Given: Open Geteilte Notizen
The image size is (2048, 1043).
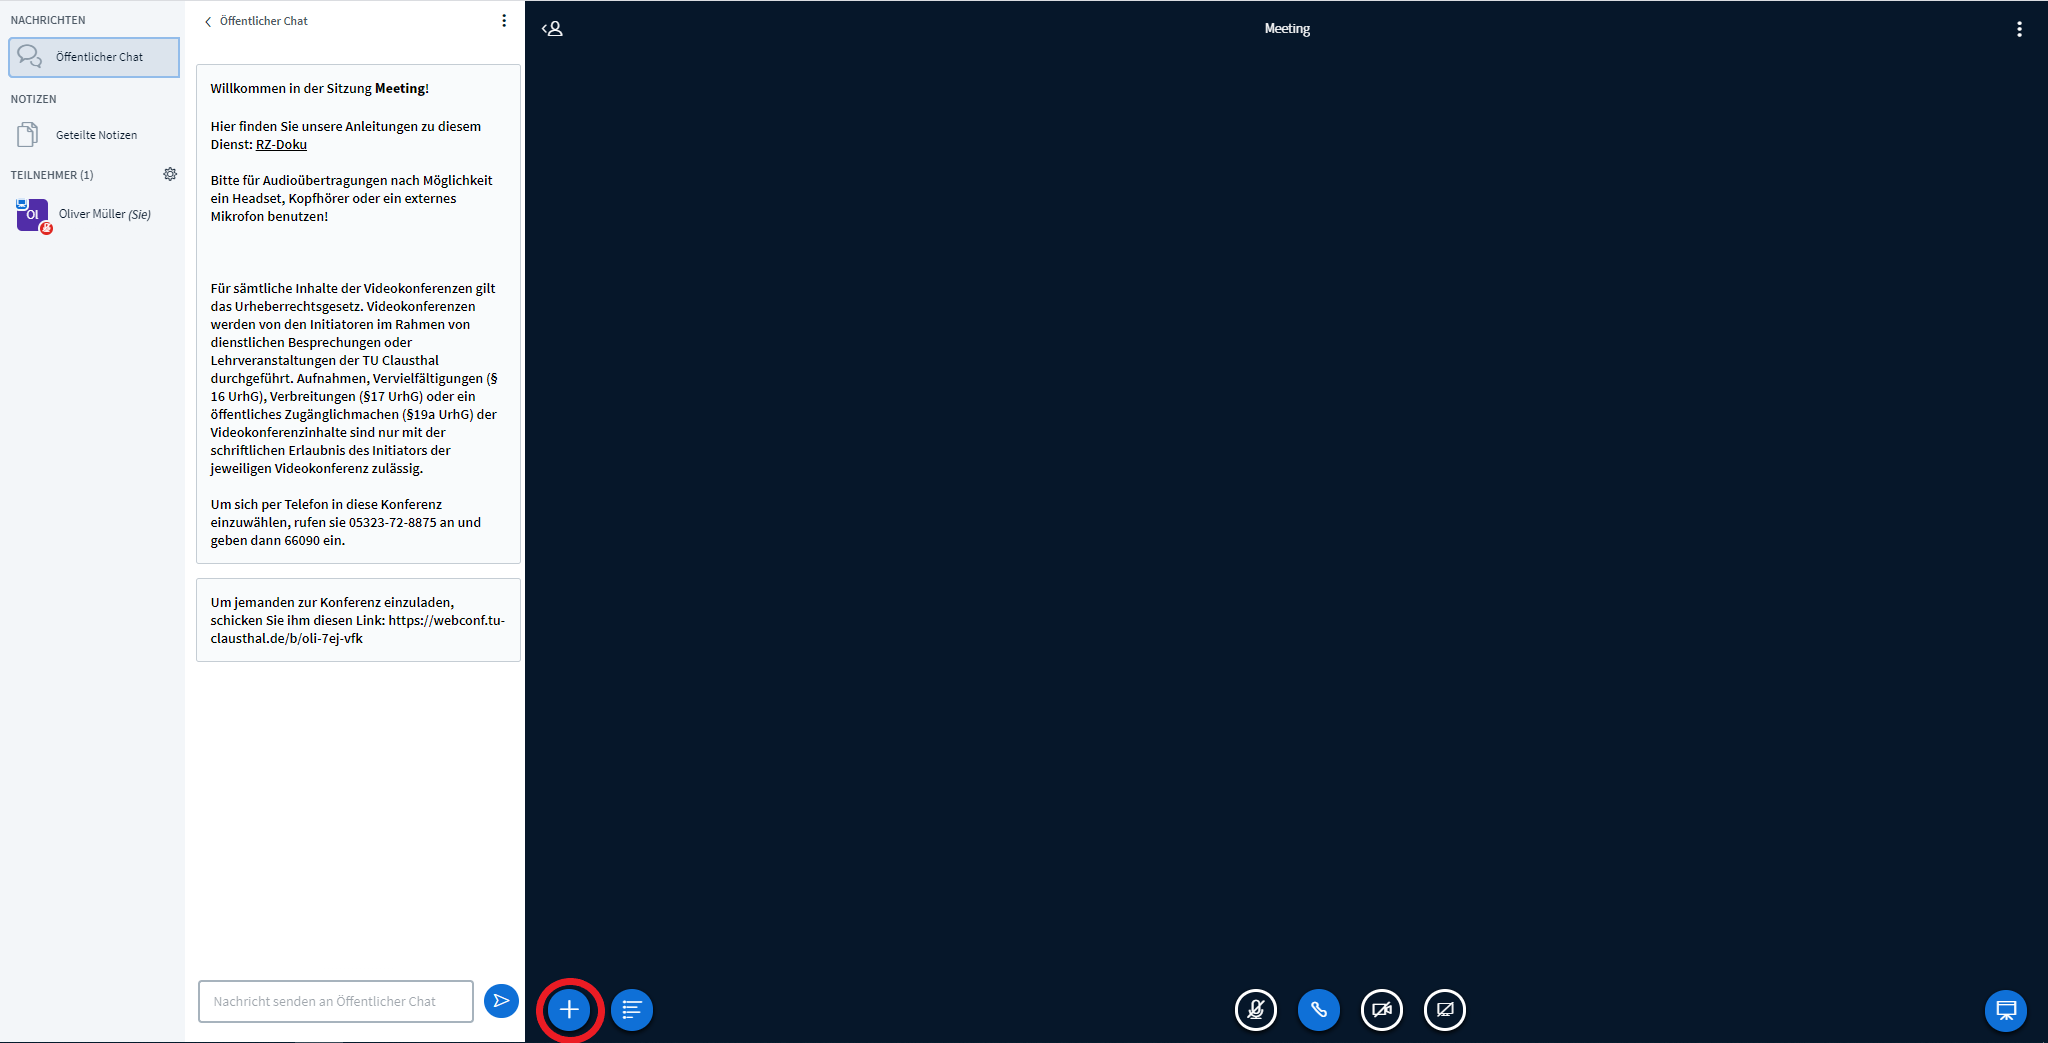Looking at the screenshot, I should click(96, 135).
